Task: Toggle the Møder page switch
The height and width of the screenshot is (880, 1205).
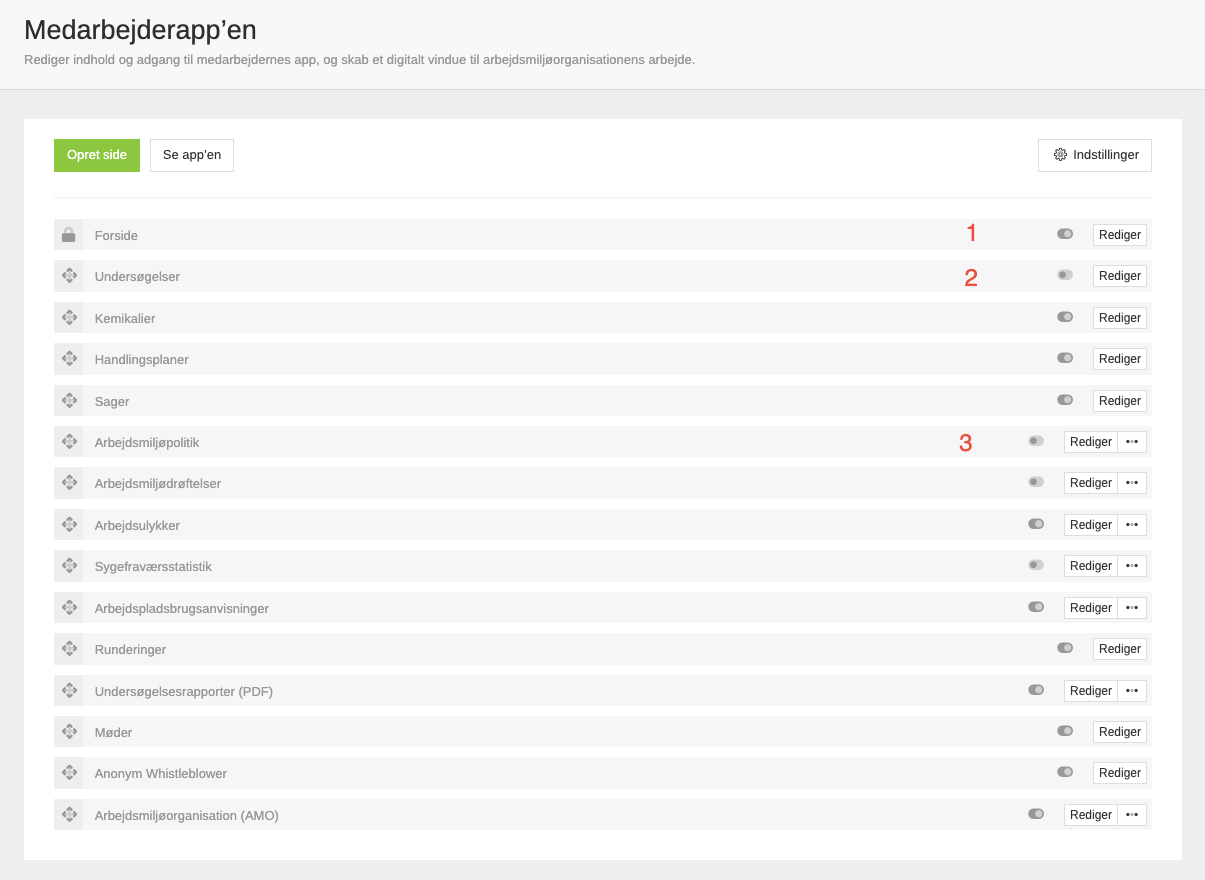Action: pyautogui.click(x=1065, y=731)
